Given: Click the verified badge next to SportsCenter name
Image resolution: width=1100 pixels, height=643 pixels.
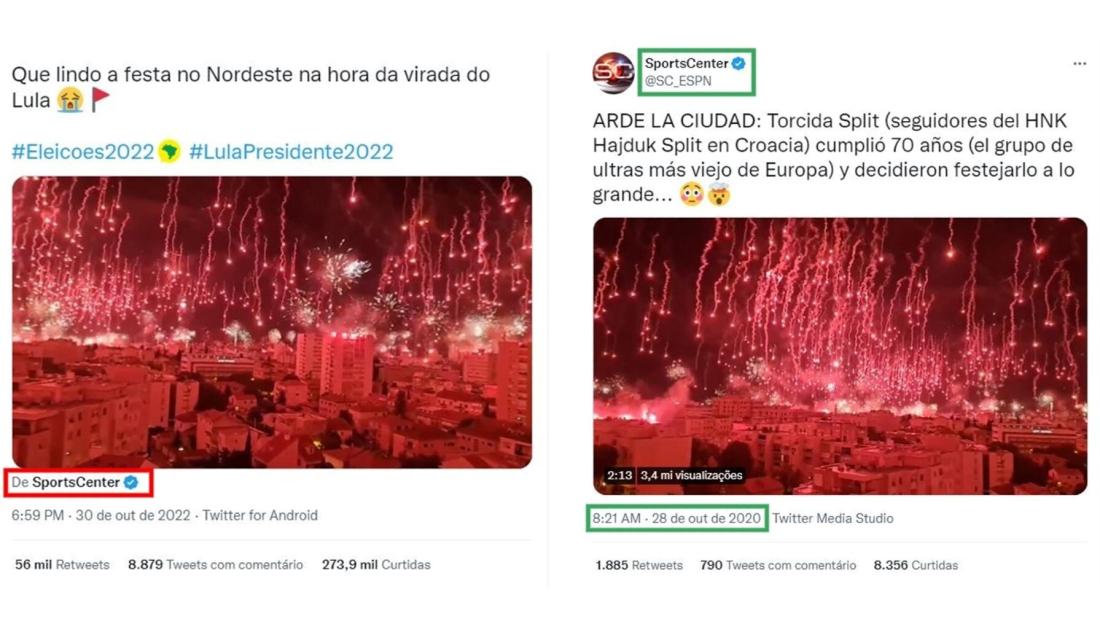Looking at the screenshot, I should tap(738, 63).
